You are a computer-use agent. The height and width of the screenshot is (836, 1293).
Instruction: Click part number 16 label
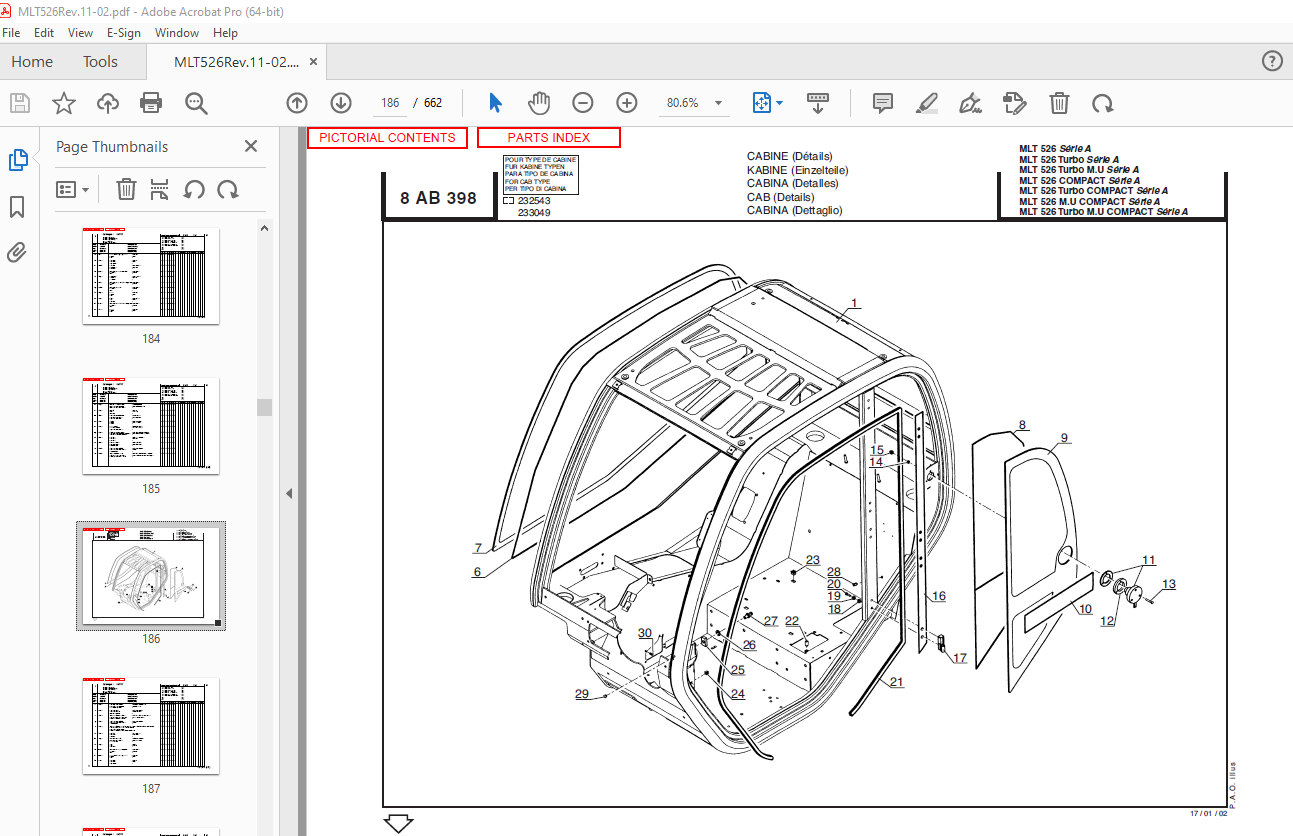(x=938, y=597)
